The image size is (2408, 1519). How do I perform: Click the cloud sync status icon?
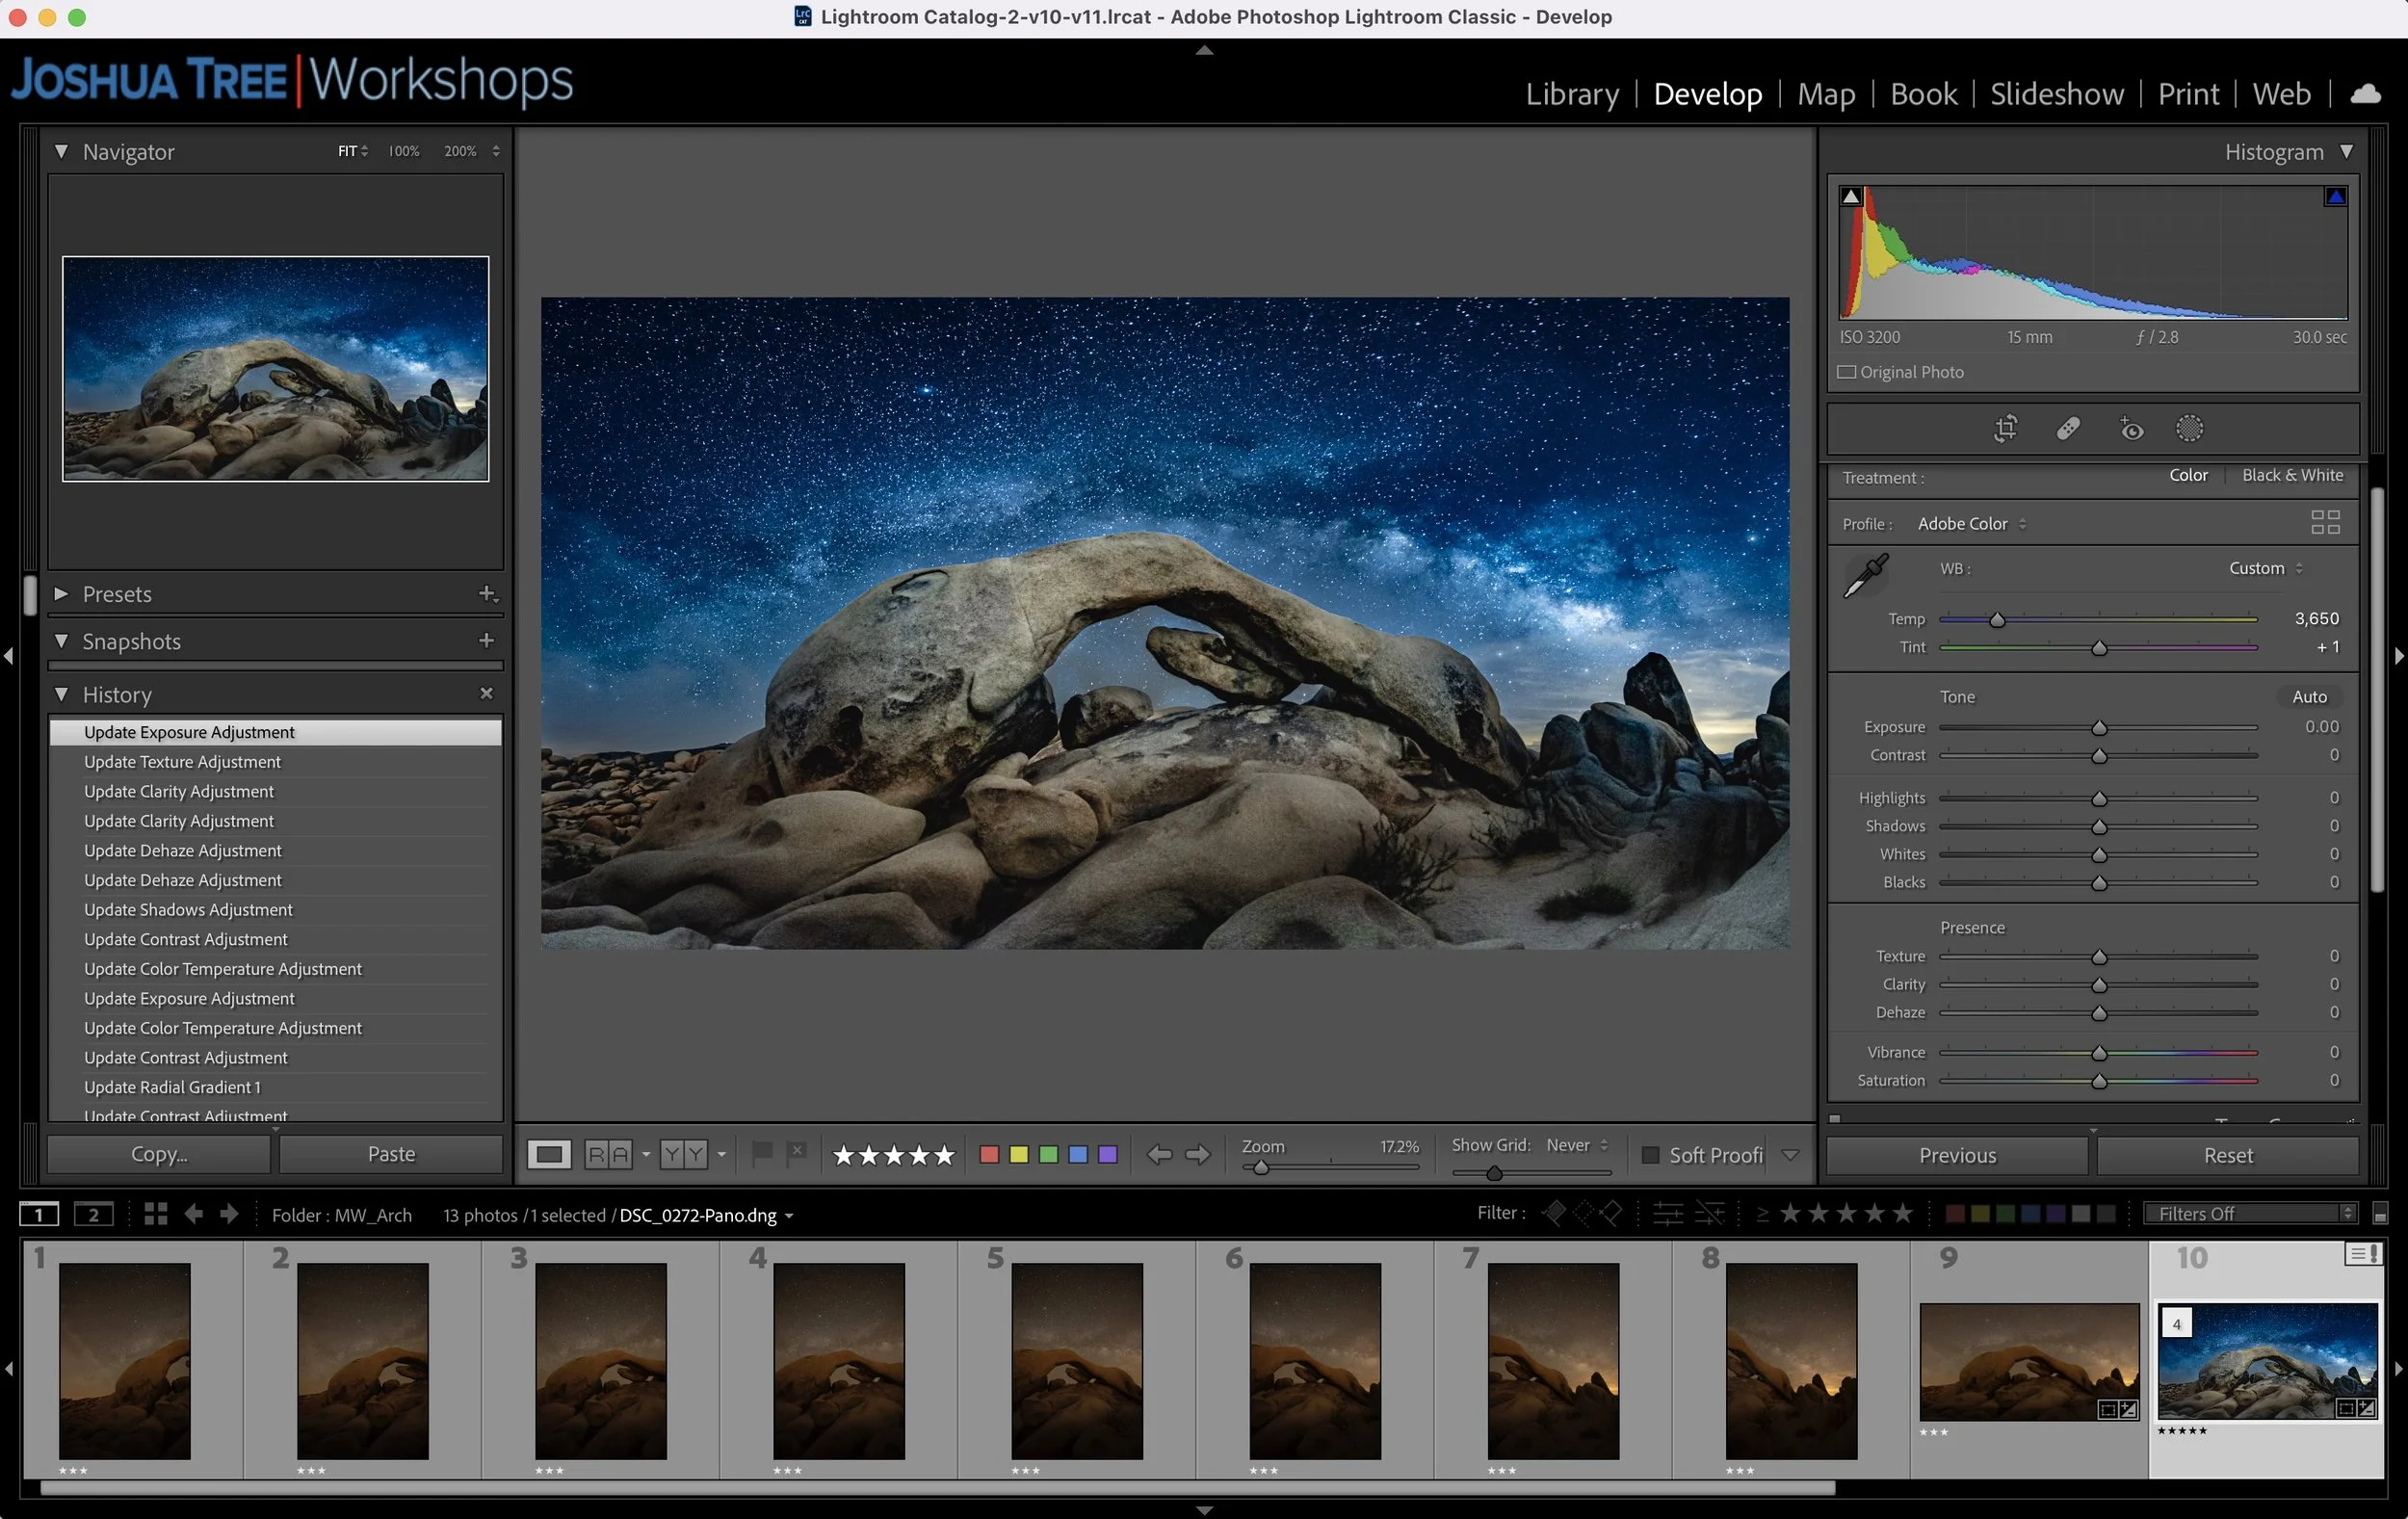[2365, 94]
